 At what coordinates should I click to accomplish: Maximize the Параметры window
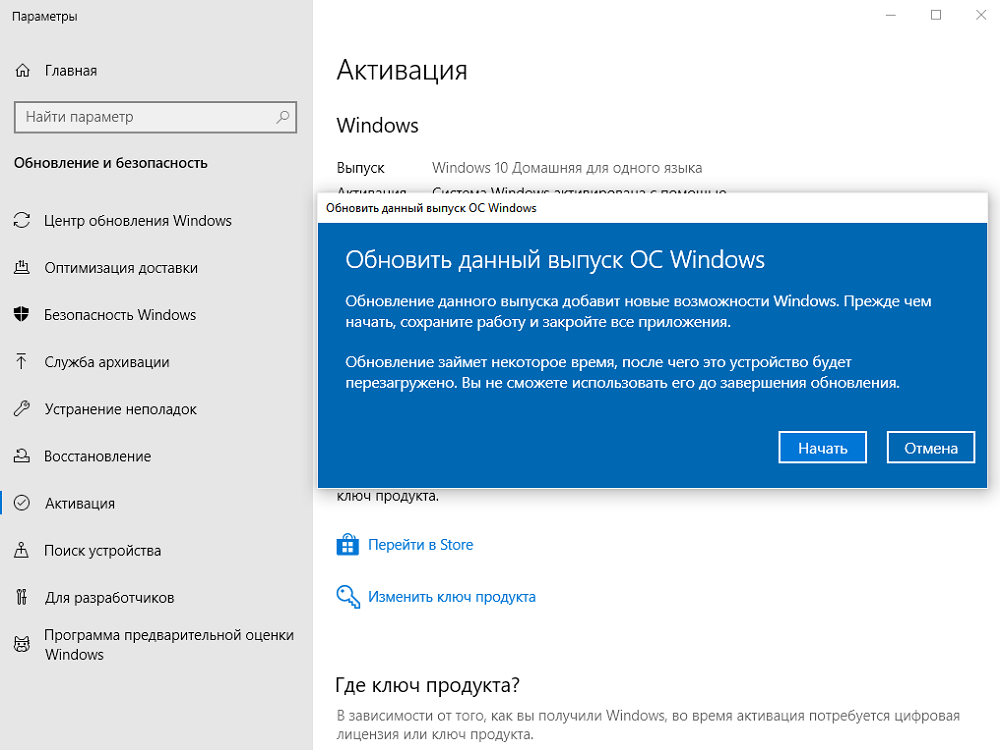click(936, 15)
